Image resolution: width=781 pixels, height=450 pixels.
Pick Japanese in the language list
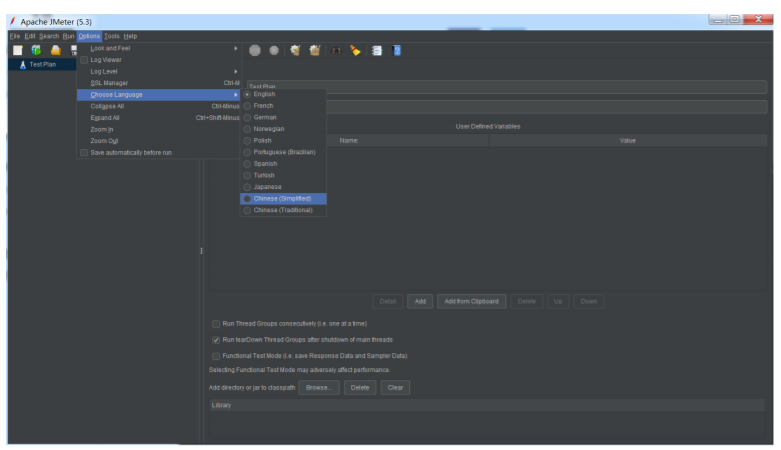pyautogui.click(x=283, y=187)
